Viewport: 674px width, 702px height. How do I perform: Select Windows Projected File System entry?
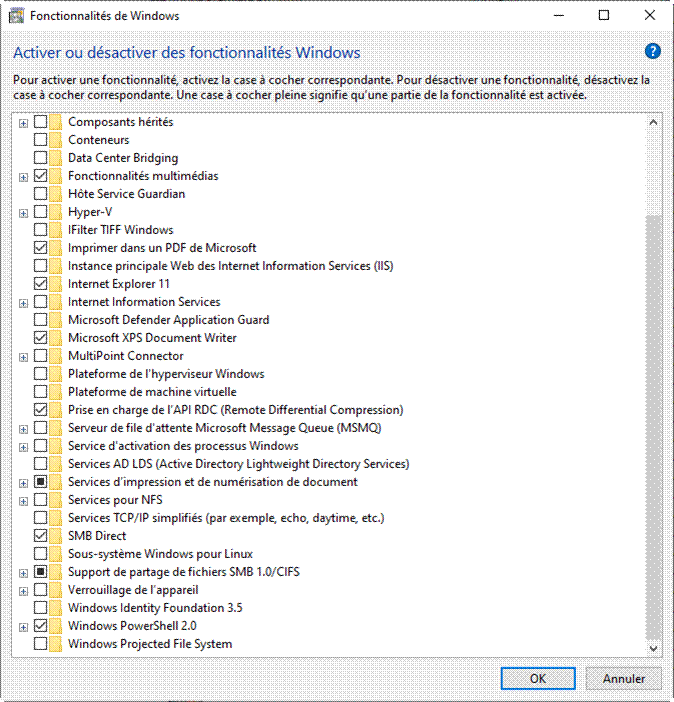click(149, 644)
